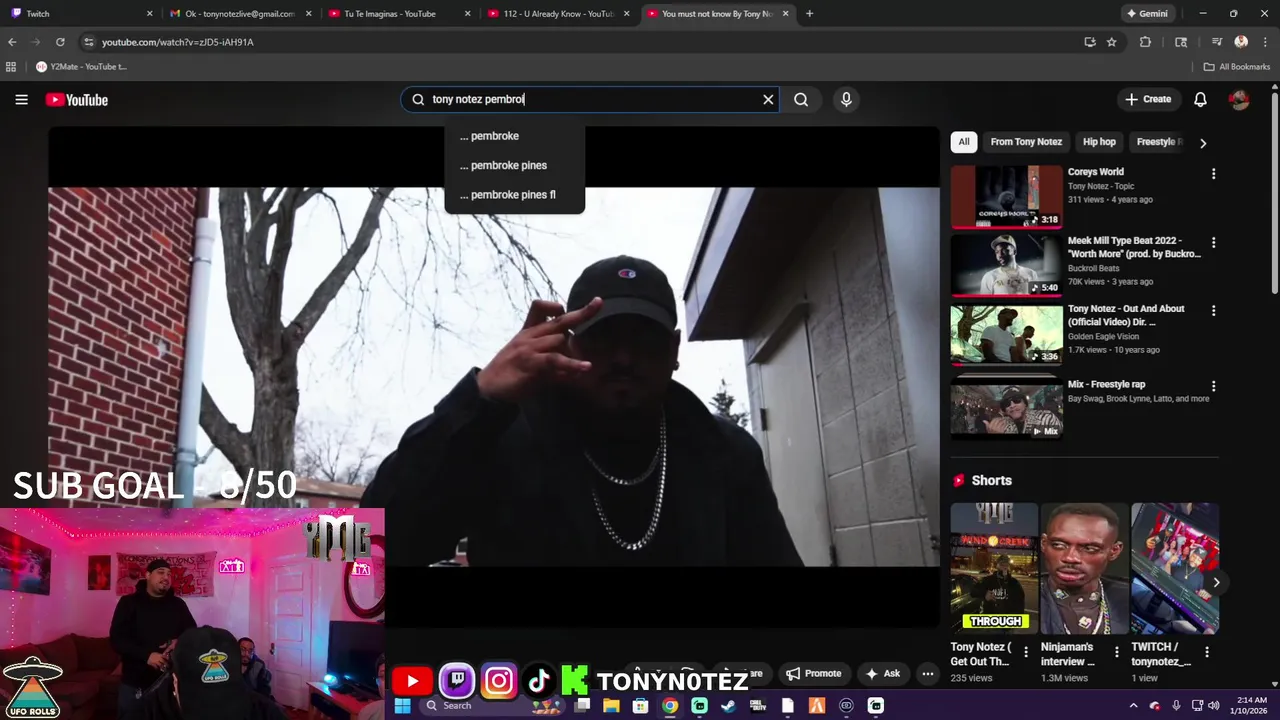Open Coreys World video thumbnail
The height and width of the screenshot is (720, 1280).
pyautogui.click(x=1006, y=197)
